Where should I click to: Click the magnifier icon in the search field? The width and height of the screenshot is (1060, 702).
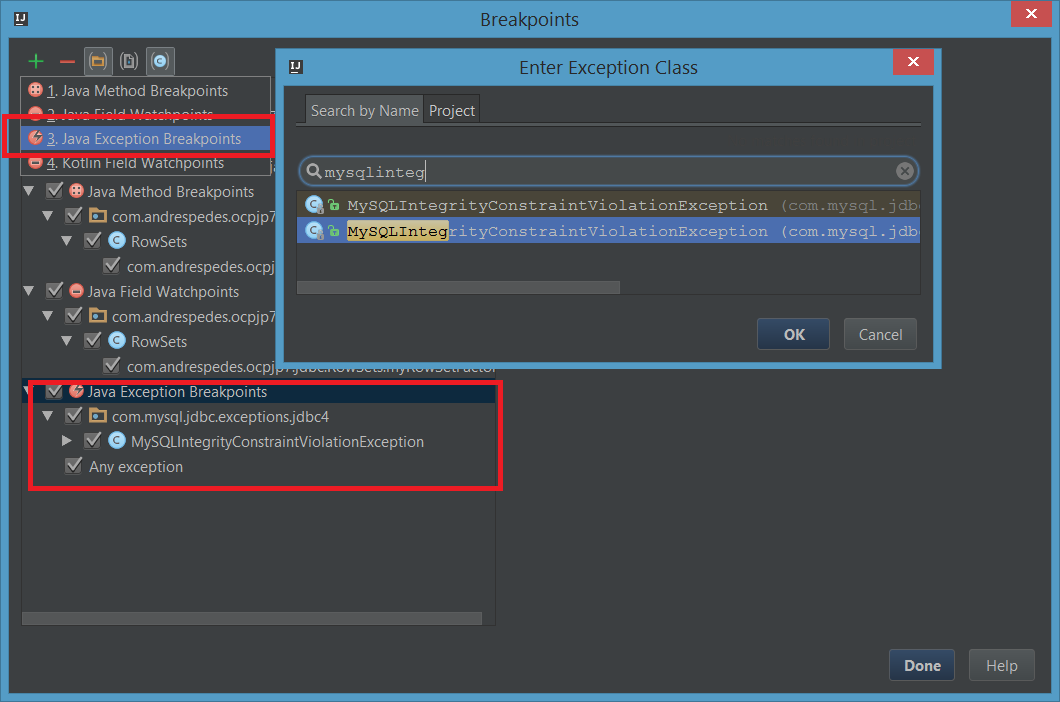point(314,171)
